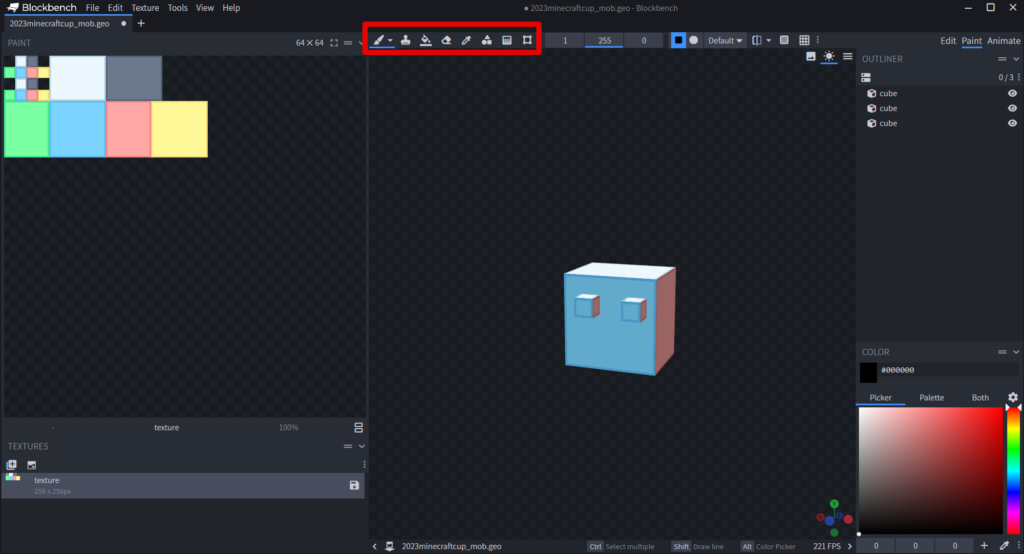Click the hex color field showing #000000
This screenshot has height=554, width=1024.
[945, 370]
